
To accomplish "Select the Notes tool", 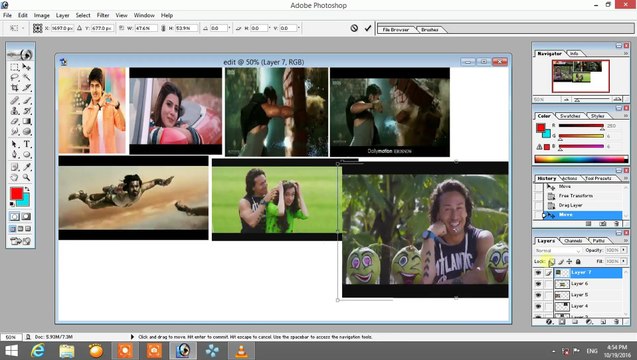I will (15, 167).
